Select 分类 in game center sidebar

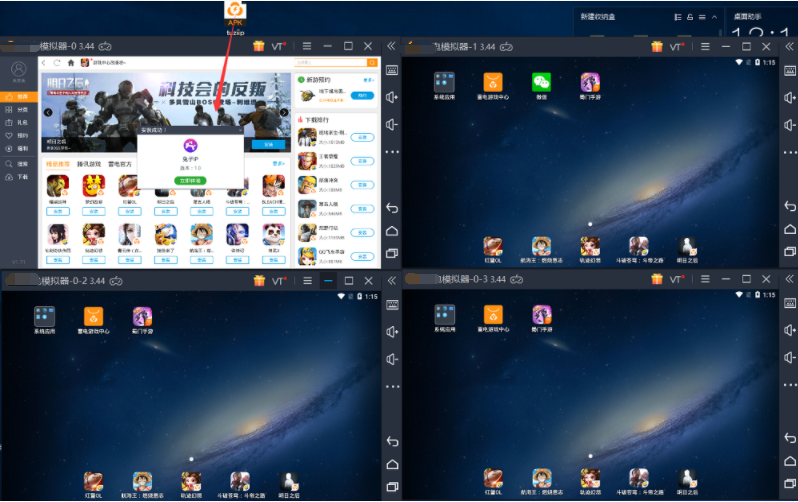18,109
